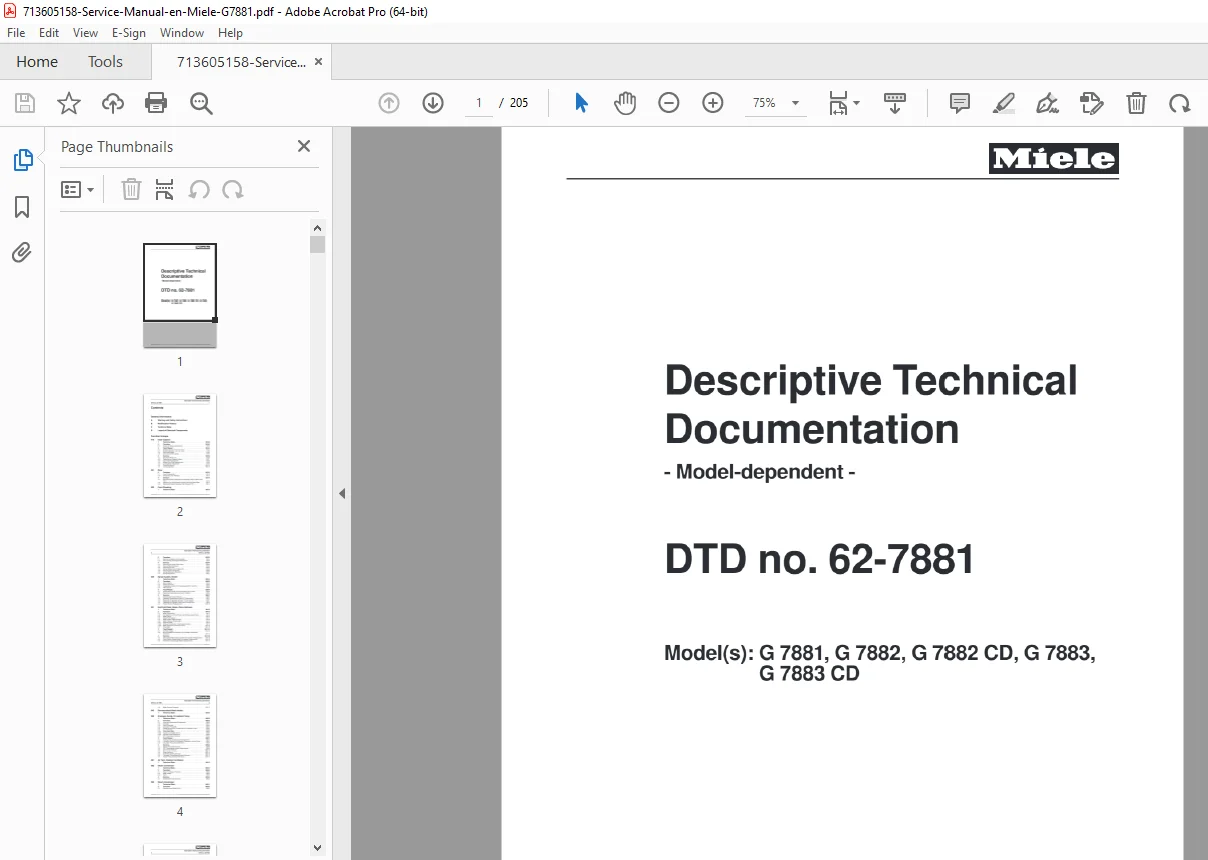This screenshot has height=860, width=1208.
Task: Zoom out with minus circle
Action: click(669, 103)
